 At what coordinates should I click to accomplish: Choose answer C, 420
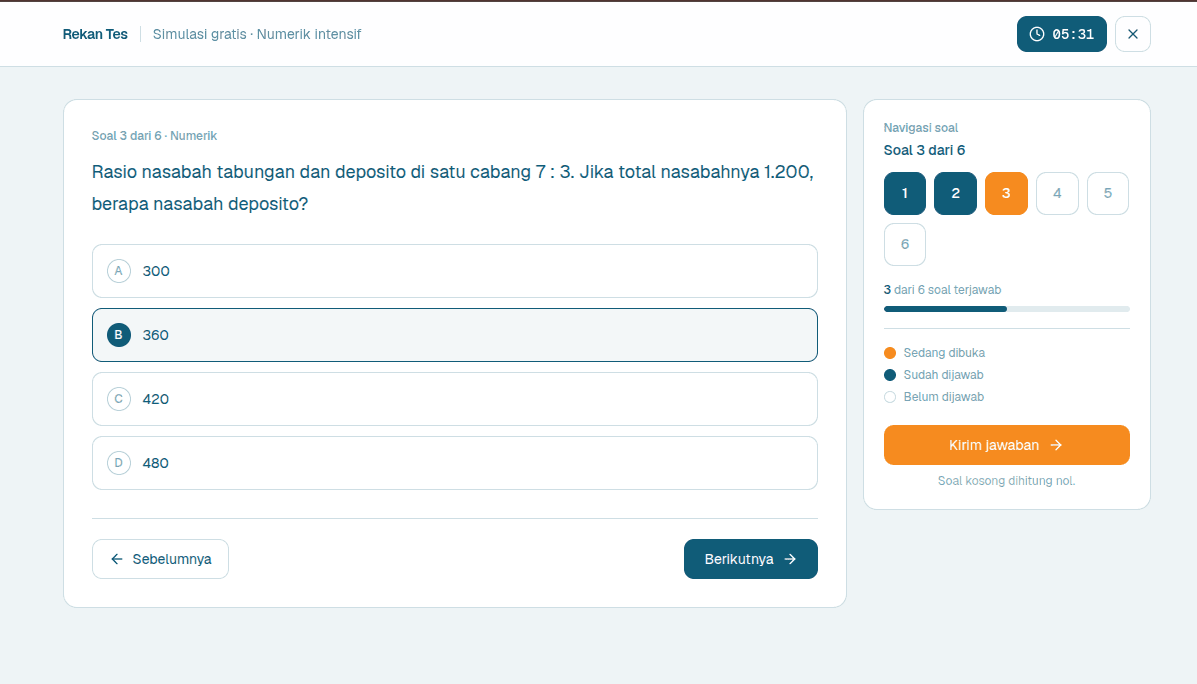(x=455, y=399)
